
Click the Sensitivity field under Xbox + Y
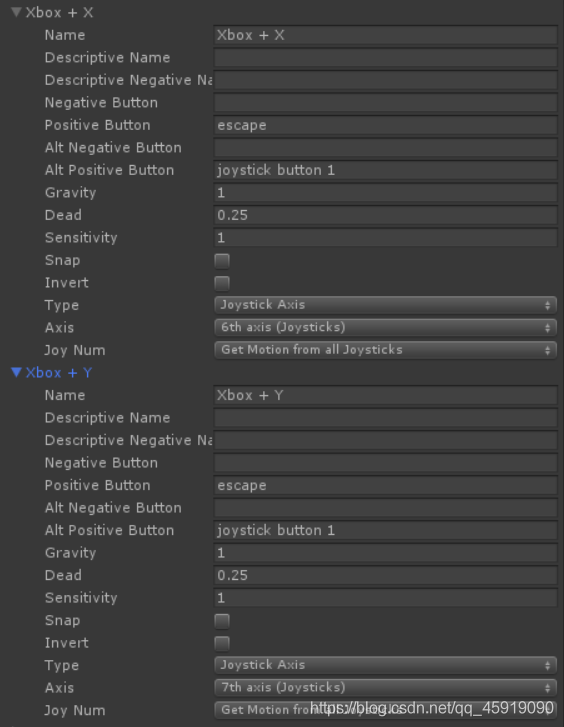[x=385, y=598]
